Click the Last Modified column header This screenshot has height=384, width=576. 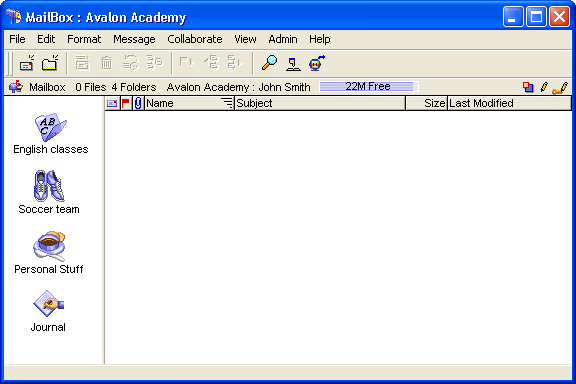[509, 103]
